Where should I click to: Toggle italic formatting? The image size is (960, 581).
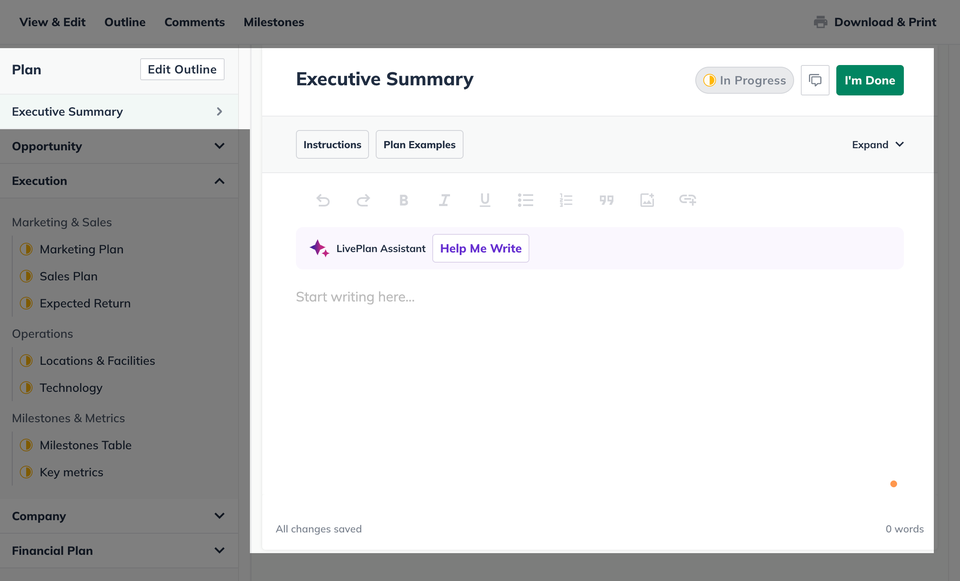click(x=444, y=200)
